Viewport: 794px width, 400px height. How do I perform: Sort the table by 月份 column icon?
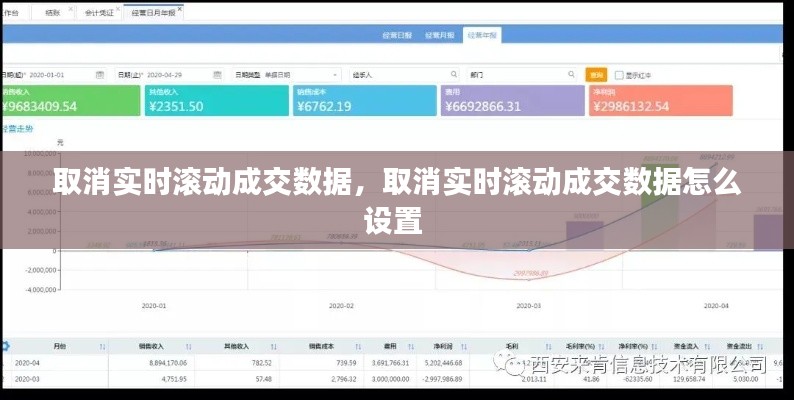102,345
